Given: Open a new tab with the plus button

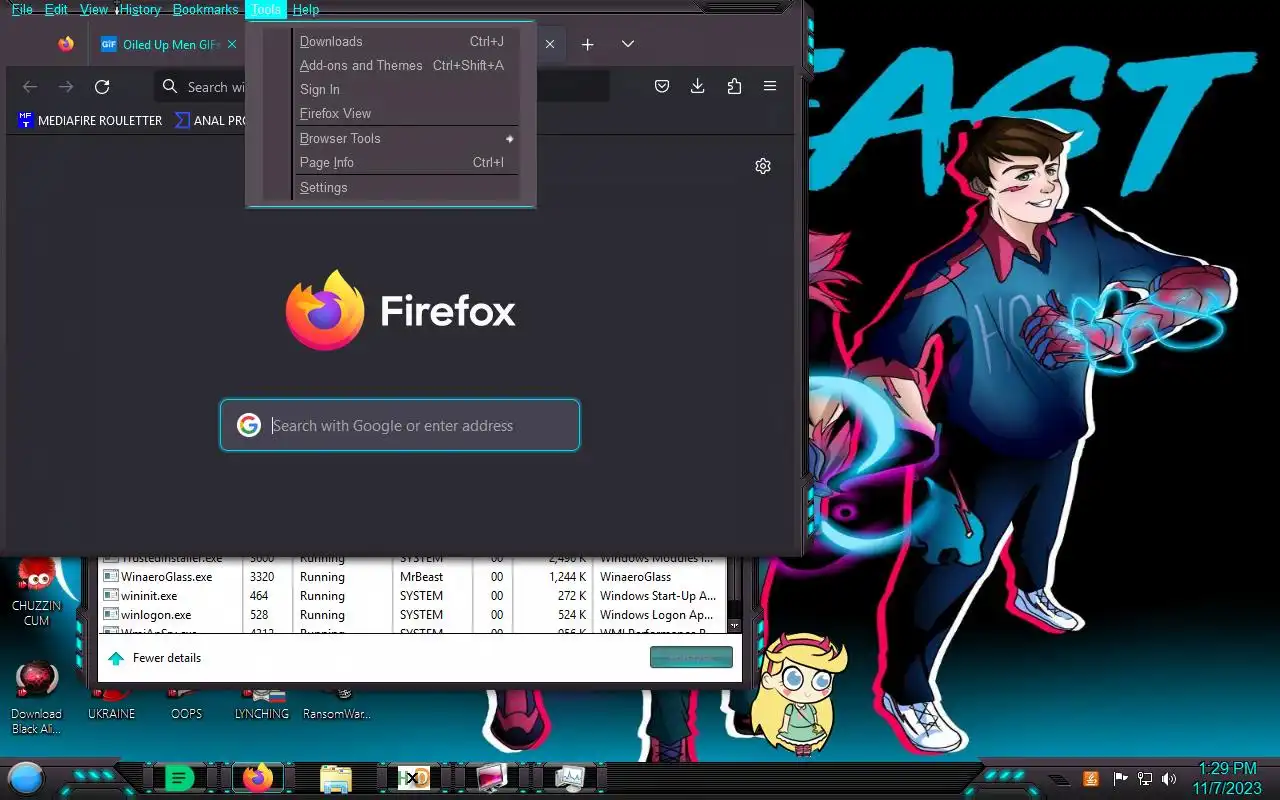Looking at the screenshot, I should (588, 44).
